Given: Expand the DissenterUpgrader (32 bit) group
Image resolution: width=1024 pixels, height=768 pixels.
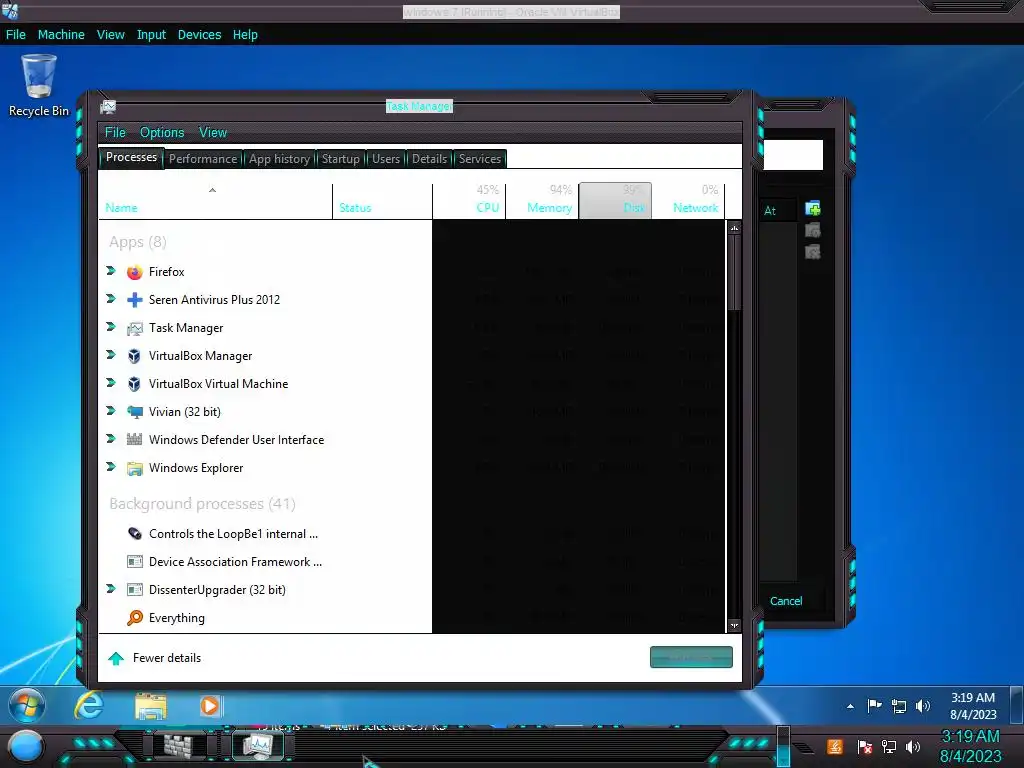Looking at the screenshot, I should 110,589.
